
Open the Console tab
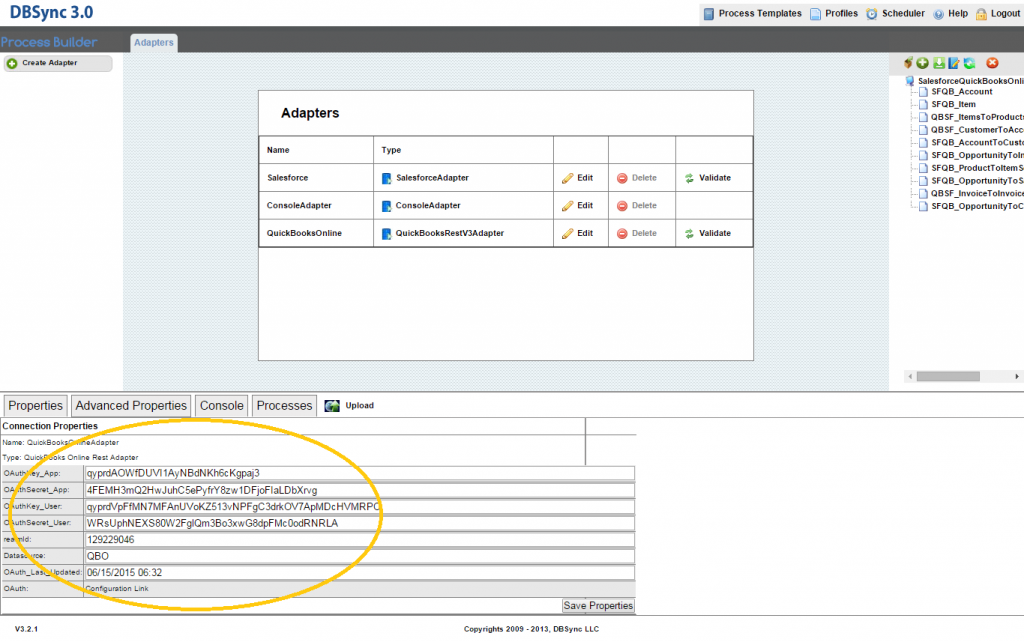[221, 405]
